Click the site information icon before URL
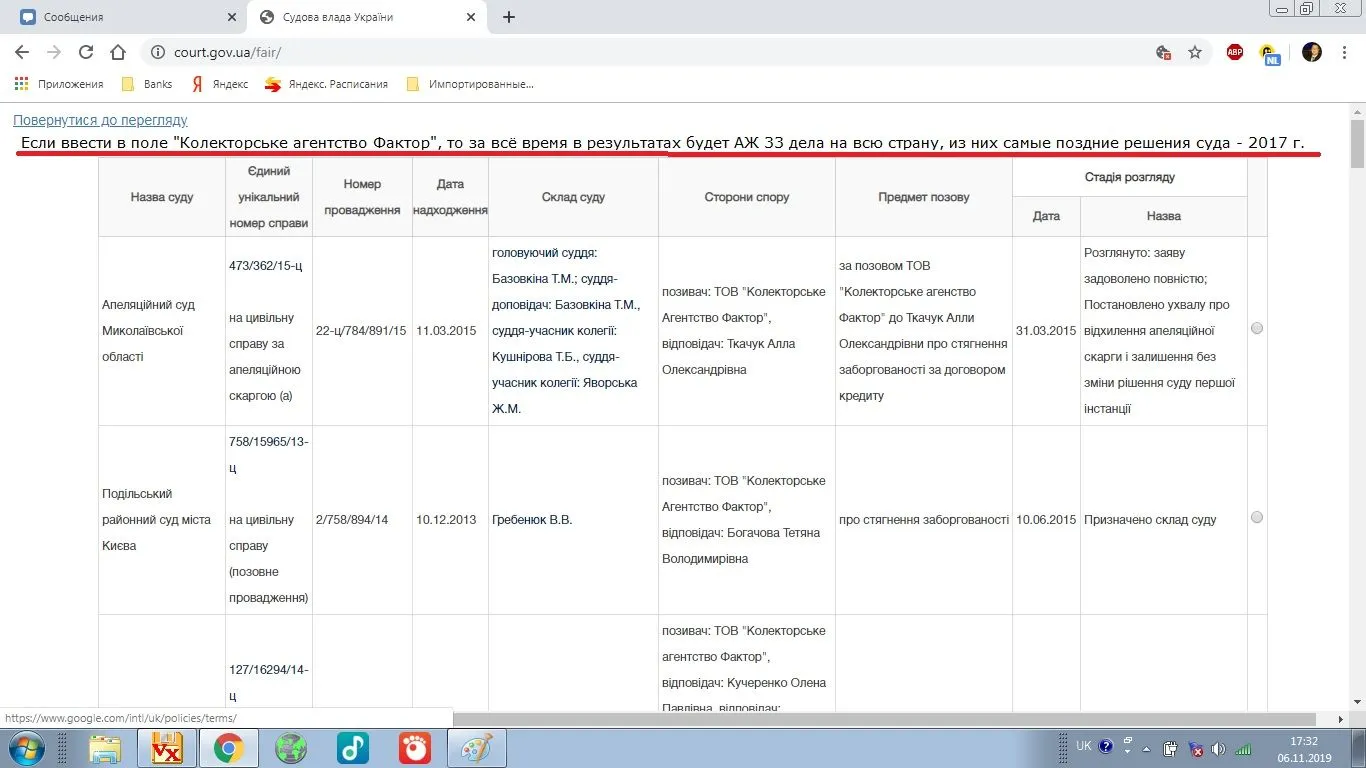This screenshot has width=1366, height=768. tap(156, 52)
